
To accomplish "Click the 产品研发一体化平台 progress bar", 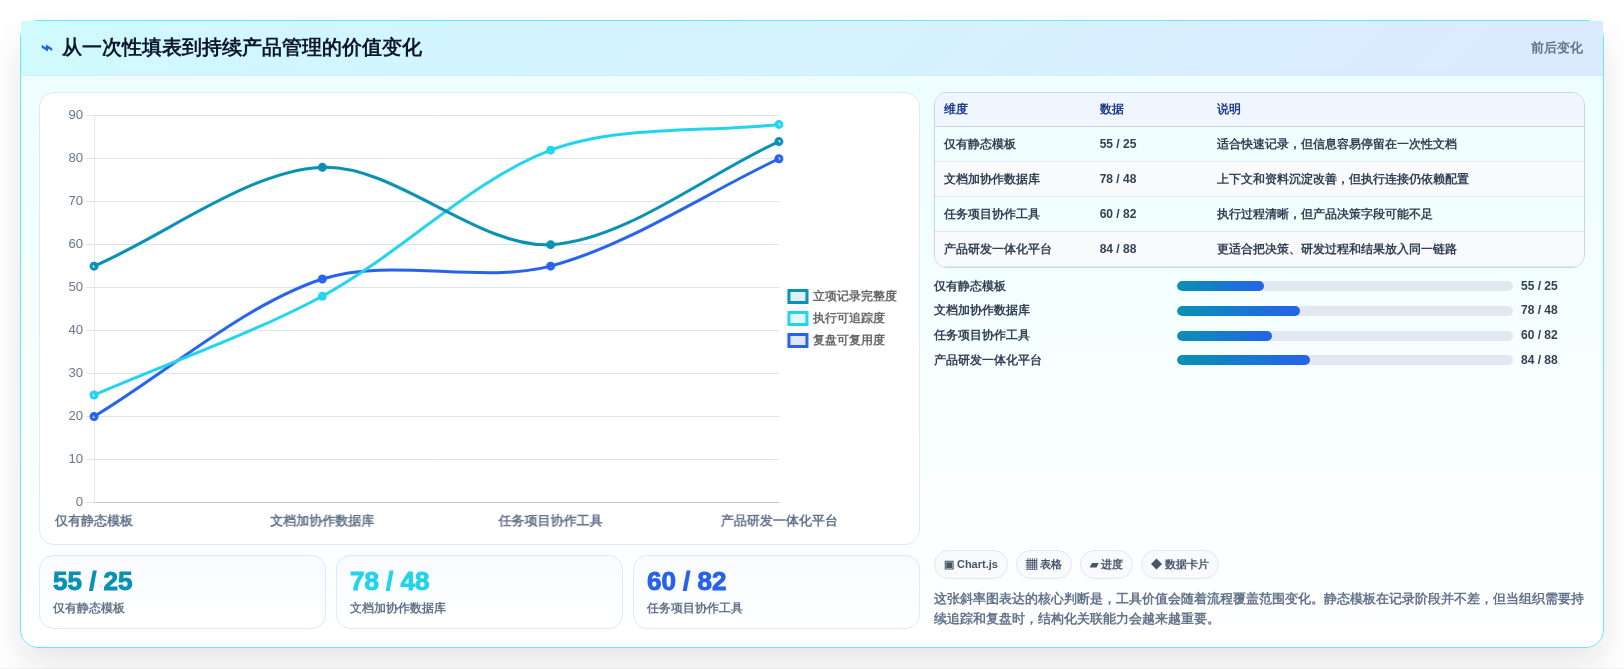I will (1344, 360).
